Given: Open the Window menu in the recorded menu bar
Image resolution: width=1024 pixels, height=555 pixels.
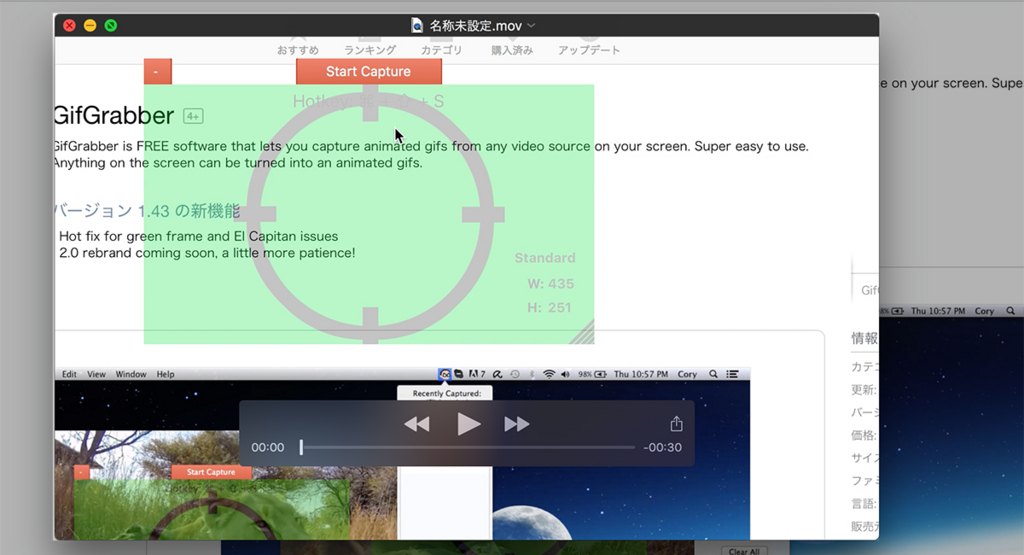Looking at the screenshot, I should coord(131,374).
